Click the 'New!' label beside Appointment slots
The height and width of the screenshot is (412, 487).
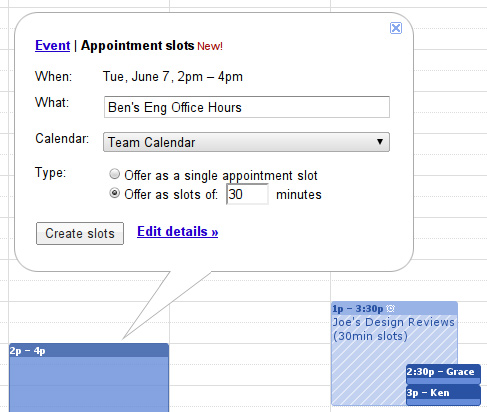210,46
